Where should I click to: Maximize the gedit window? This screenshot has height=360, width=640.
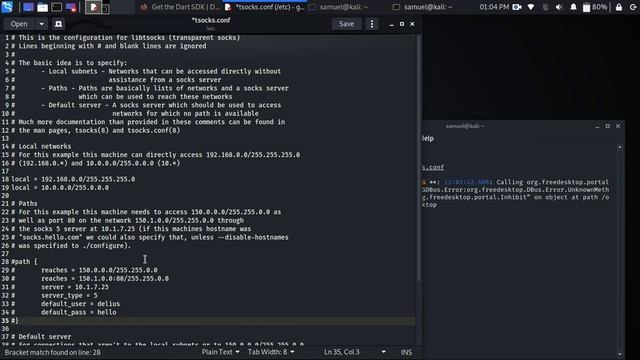[402, 24]
